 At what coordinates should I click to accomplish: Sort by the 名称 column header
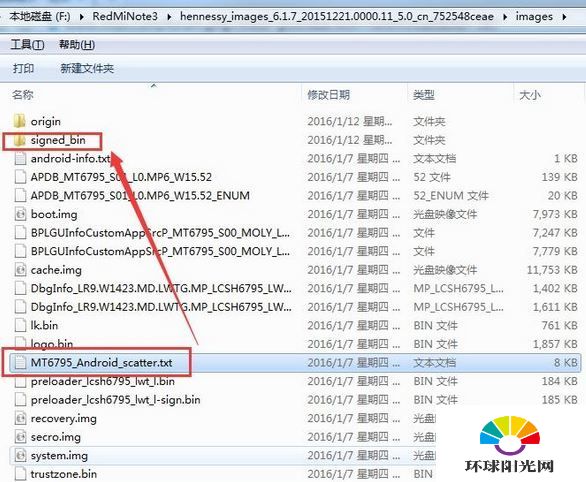coord(23,95)
